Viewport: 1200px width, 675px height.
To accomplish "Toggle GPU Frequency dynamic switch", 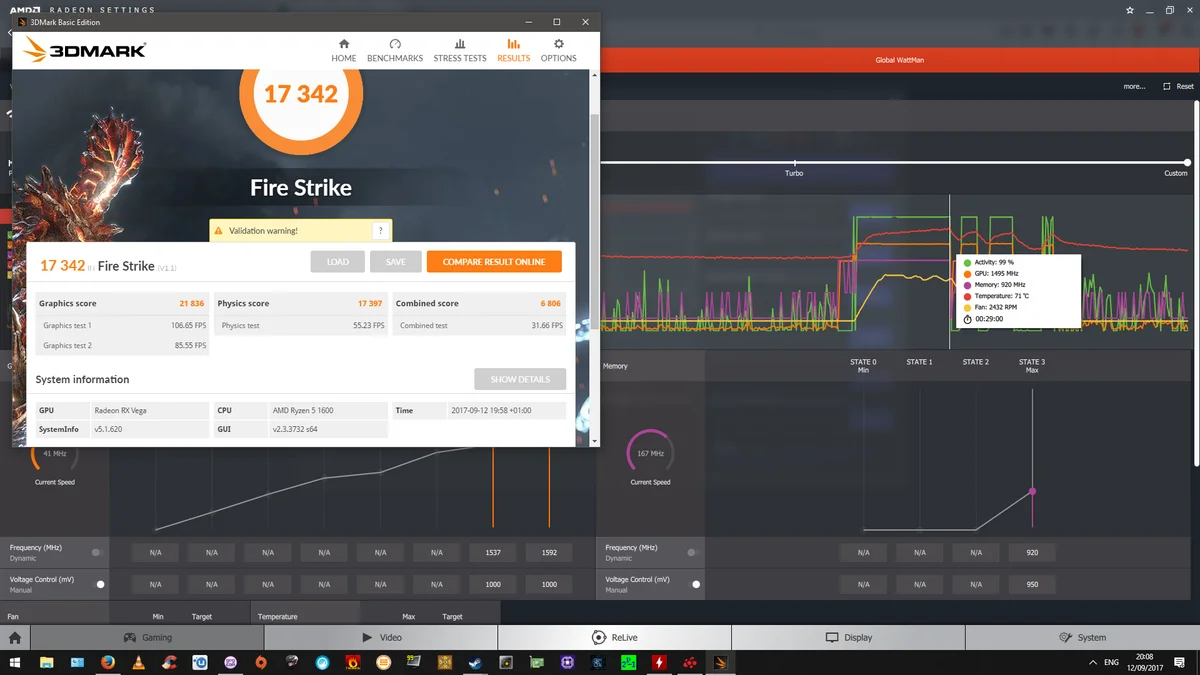I will (x=98, y=552).
